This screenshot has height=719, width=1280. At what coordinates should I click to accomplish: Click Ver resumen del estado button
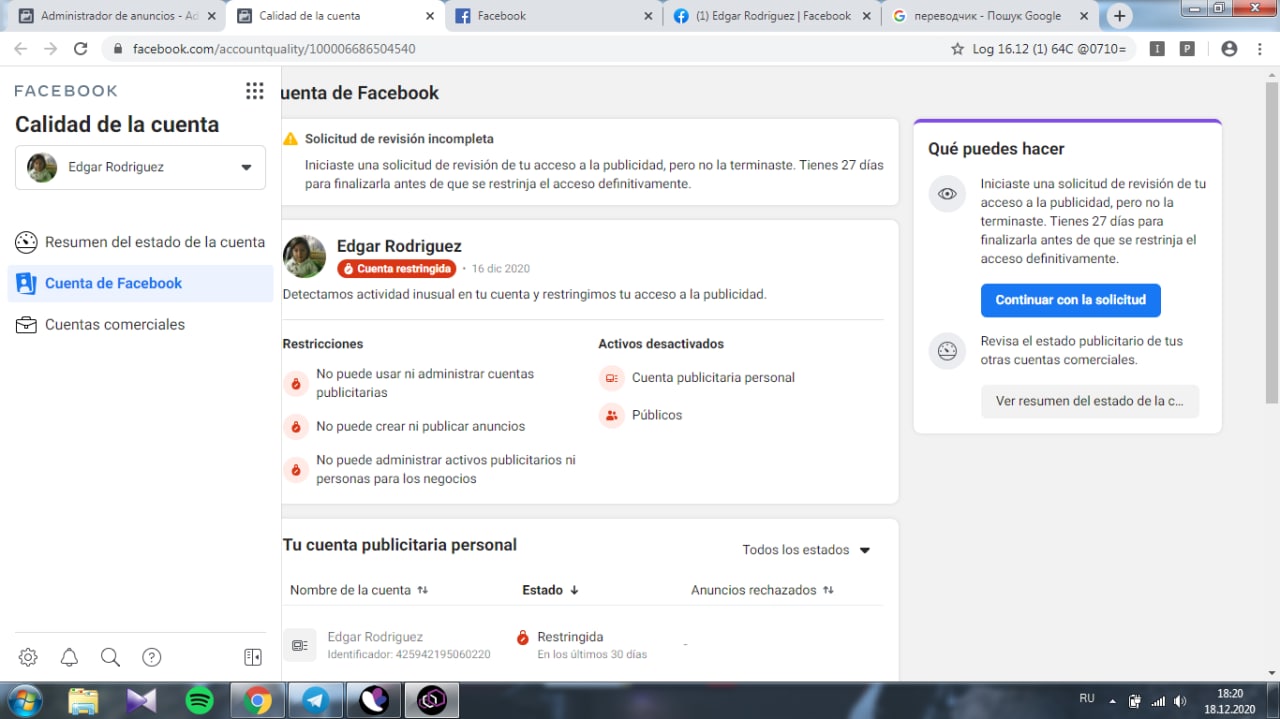point(1089,401)
